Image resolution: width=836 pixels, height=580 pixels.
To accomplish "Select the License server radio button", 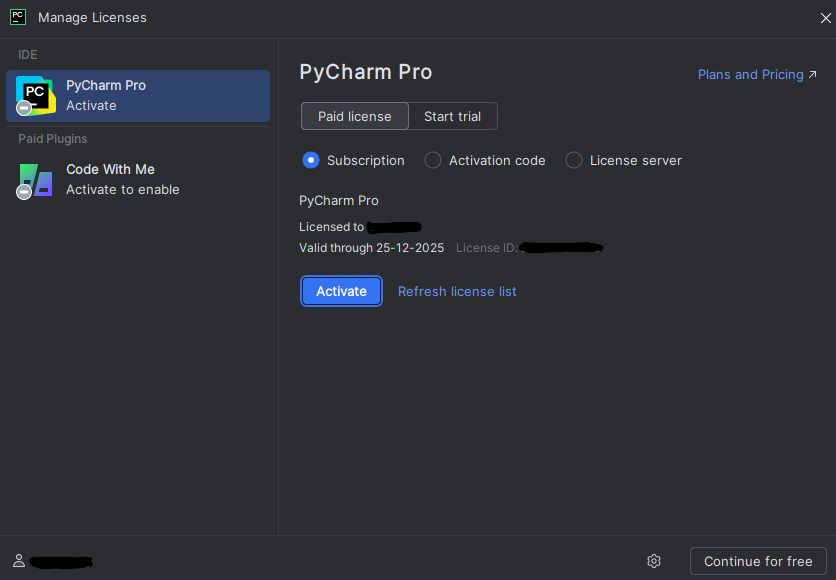I will pos(574,160).
